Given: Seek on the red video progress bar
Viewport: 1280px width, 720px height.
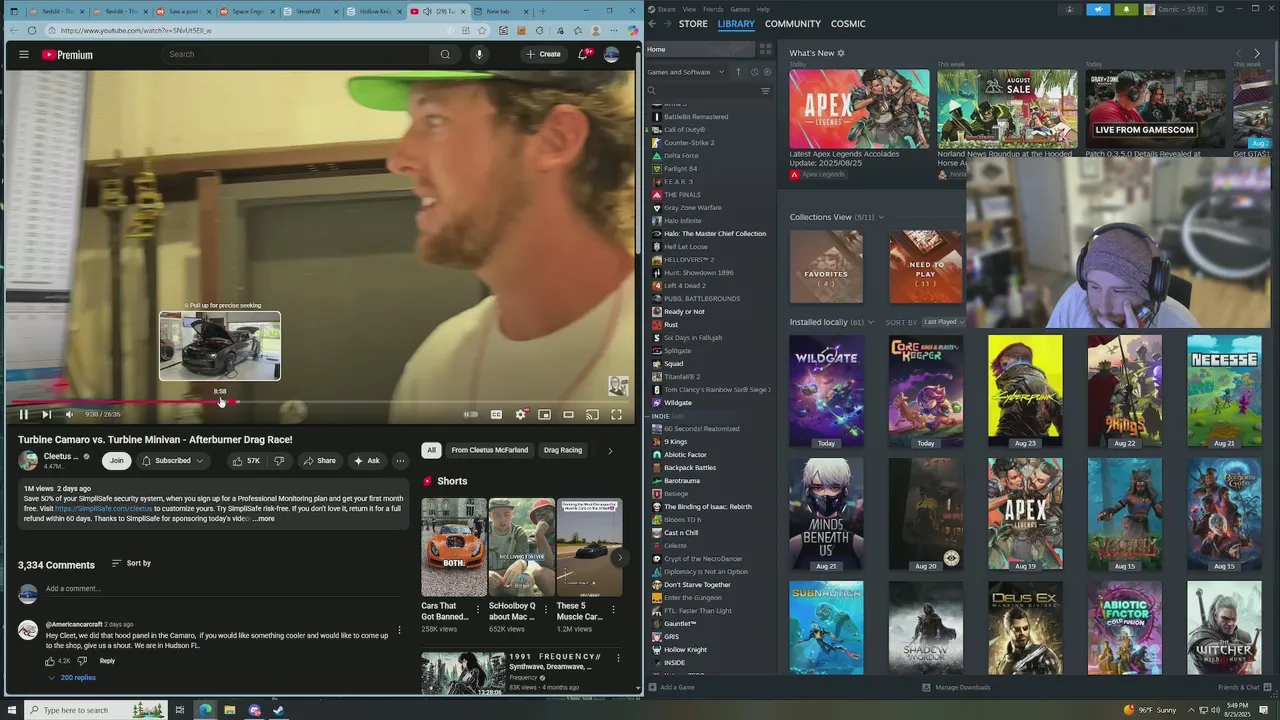Looking at the screenshot, I should pyautogui.click(x=320, y=402).
